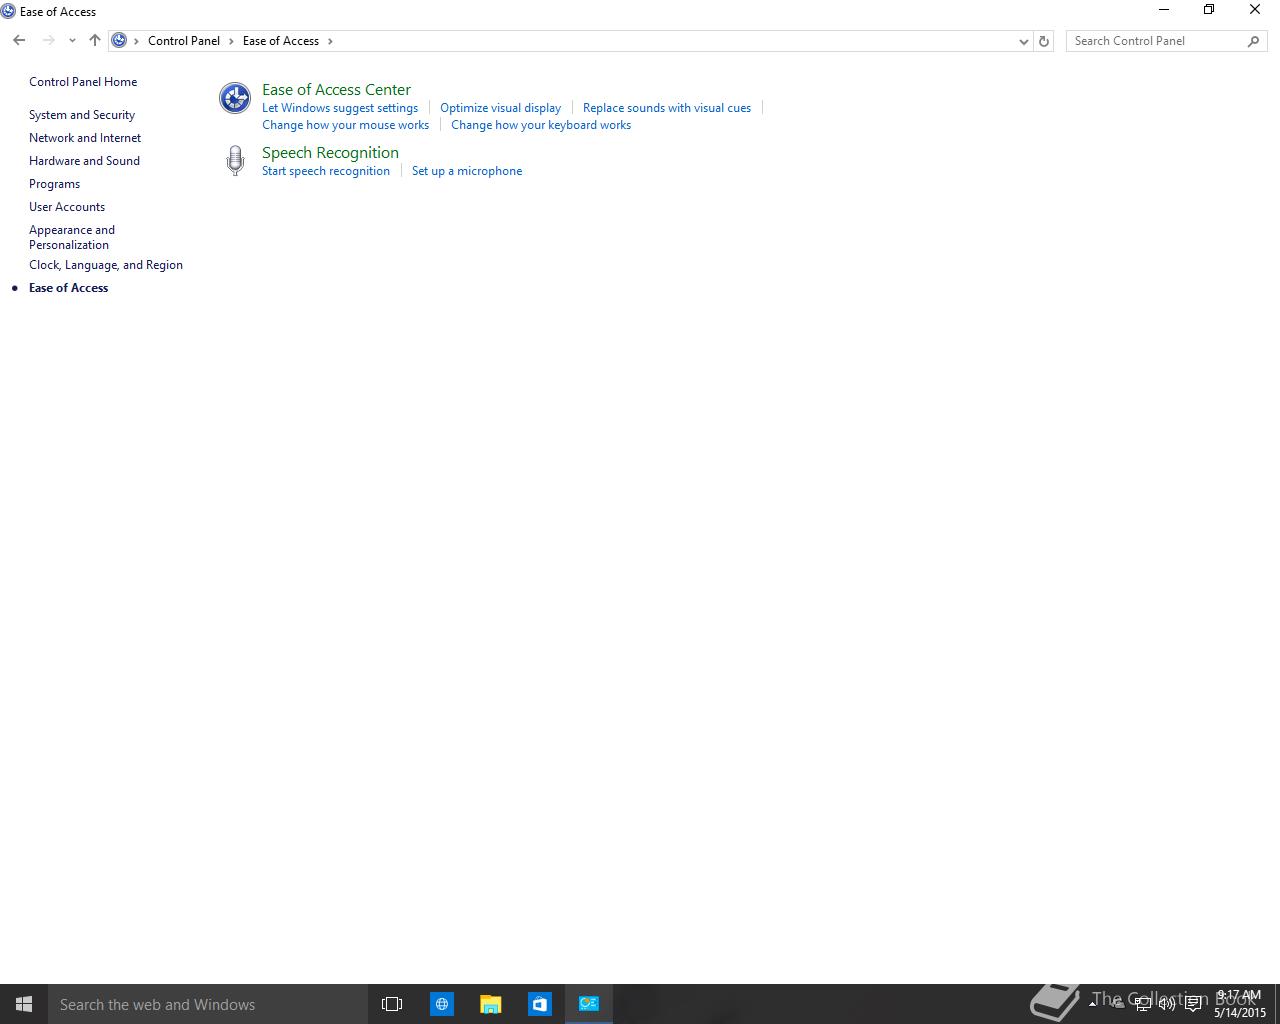This screenshot has height=1024, width=1280.
Task: Click Change how your keyboard works
Action: (x=541, y=125)
